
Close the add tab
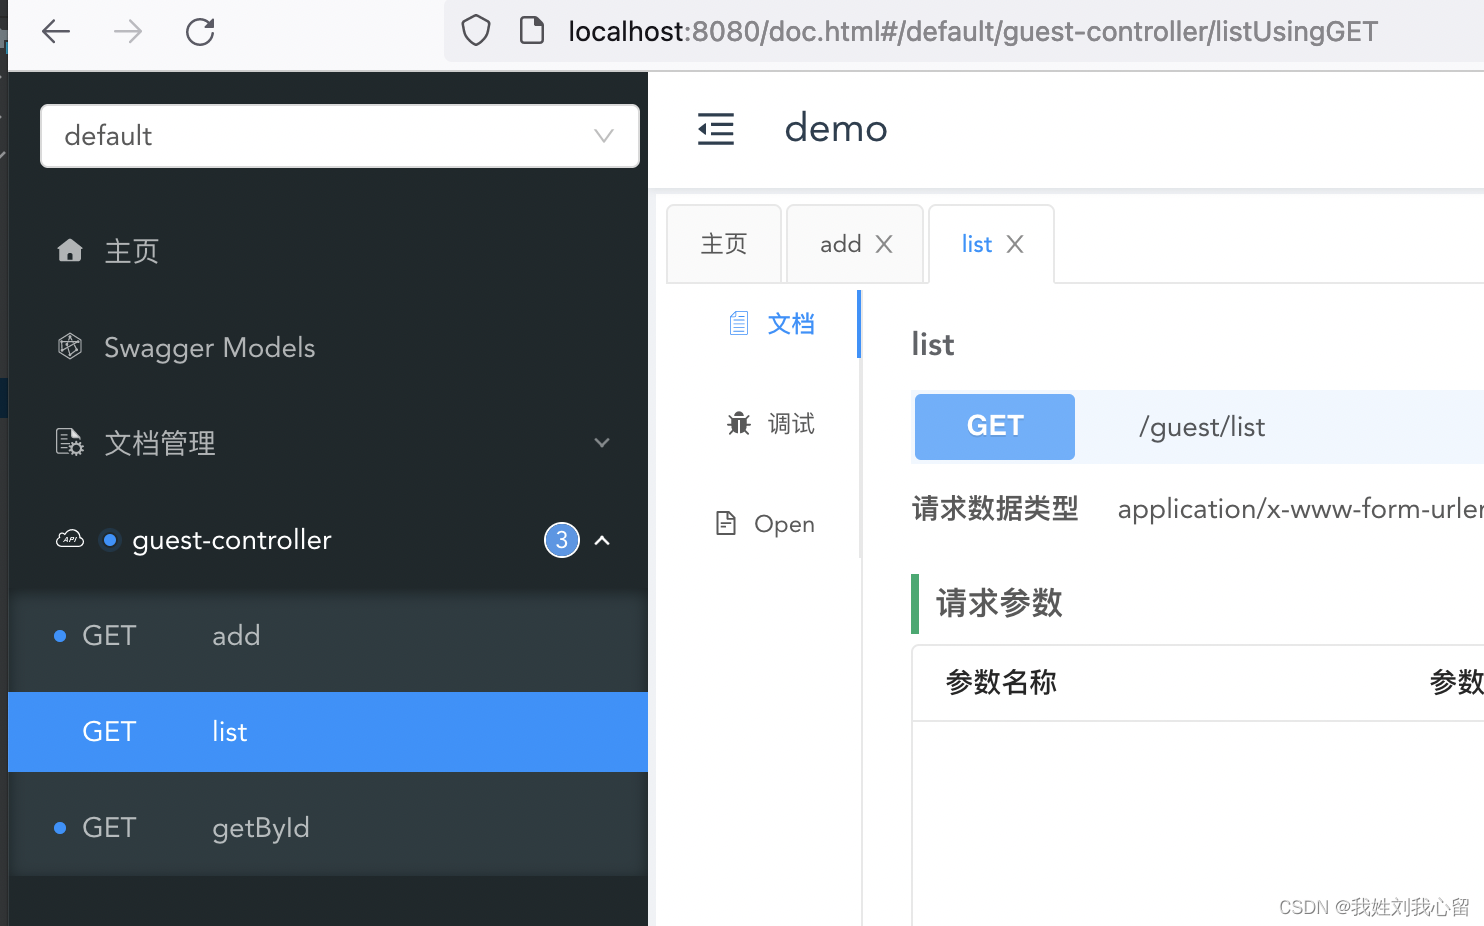point(884,244)
